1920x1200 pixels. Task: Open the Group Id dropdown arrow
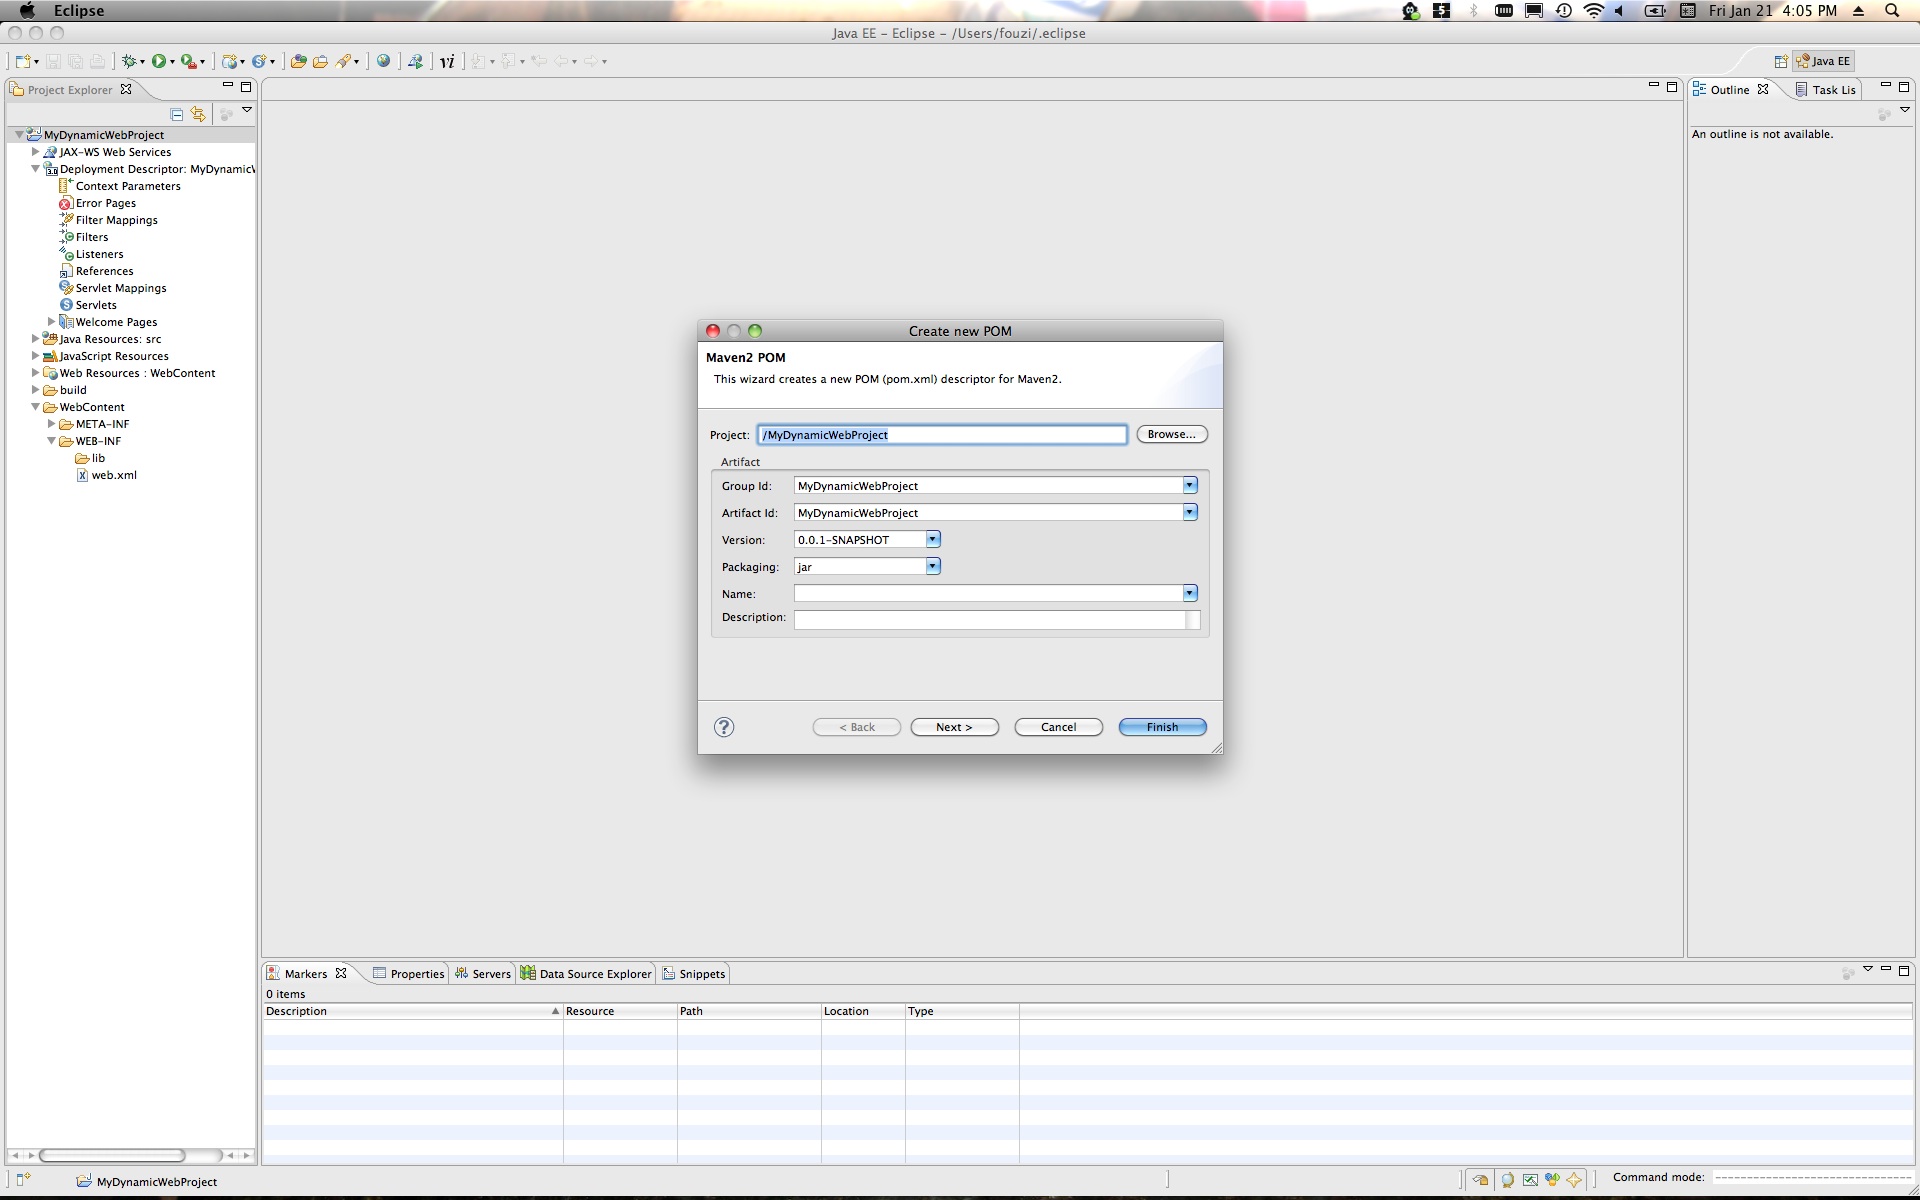(1190, 485)
